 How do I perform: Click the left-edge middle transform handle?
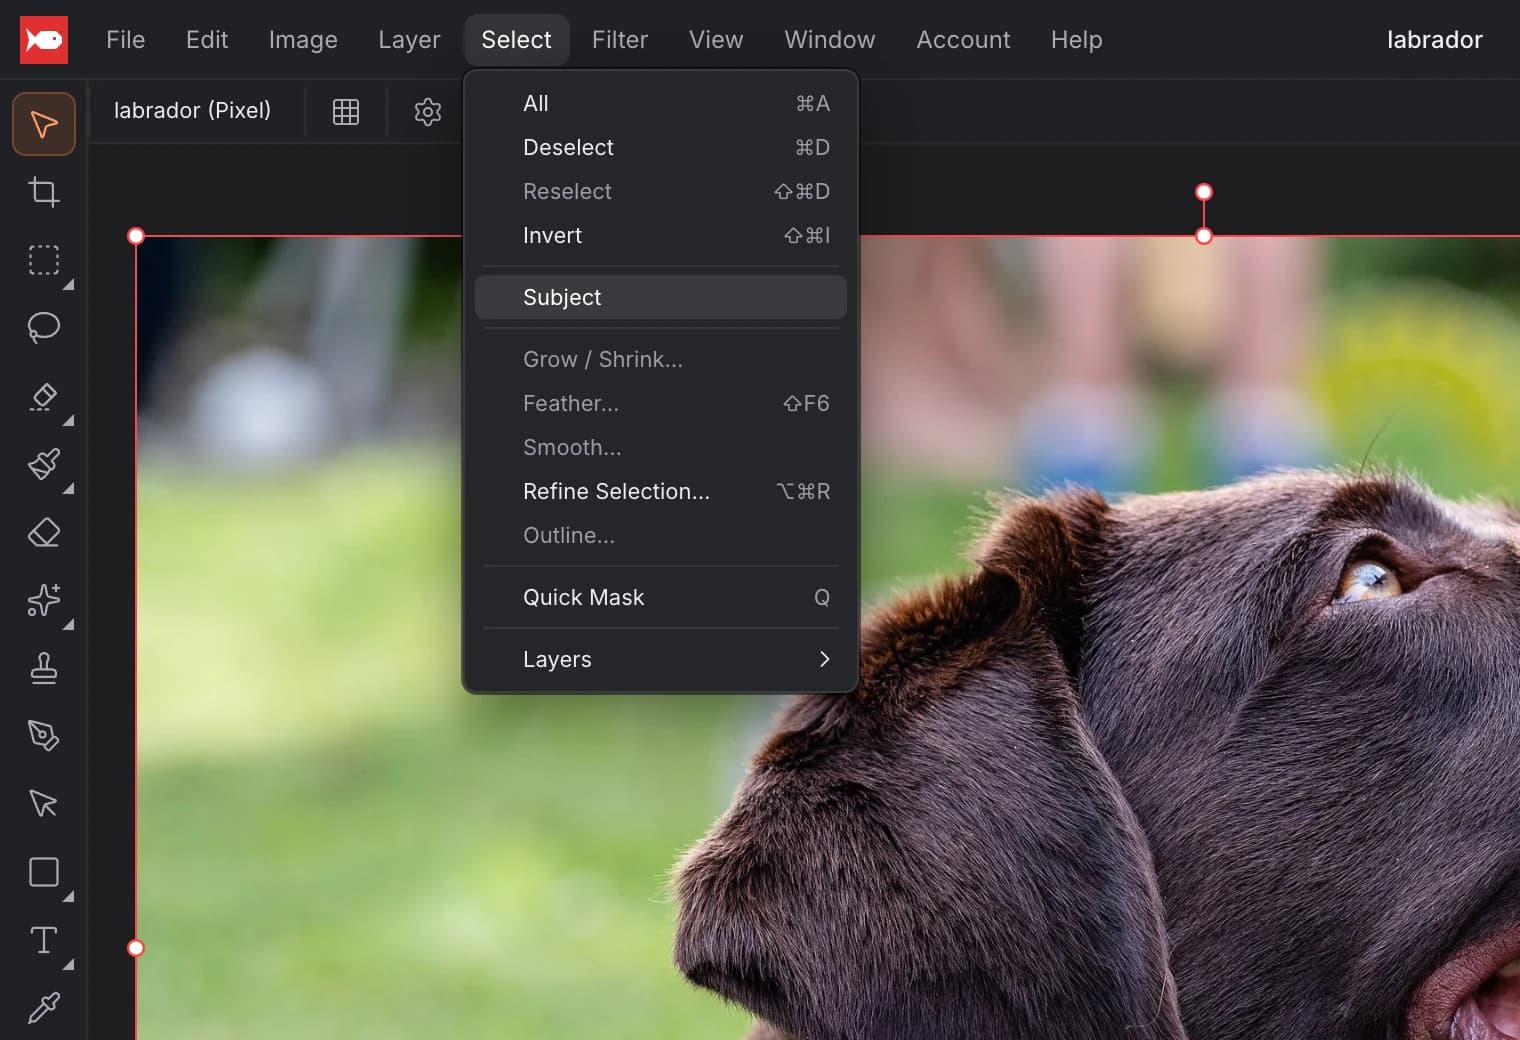[136, 948]
